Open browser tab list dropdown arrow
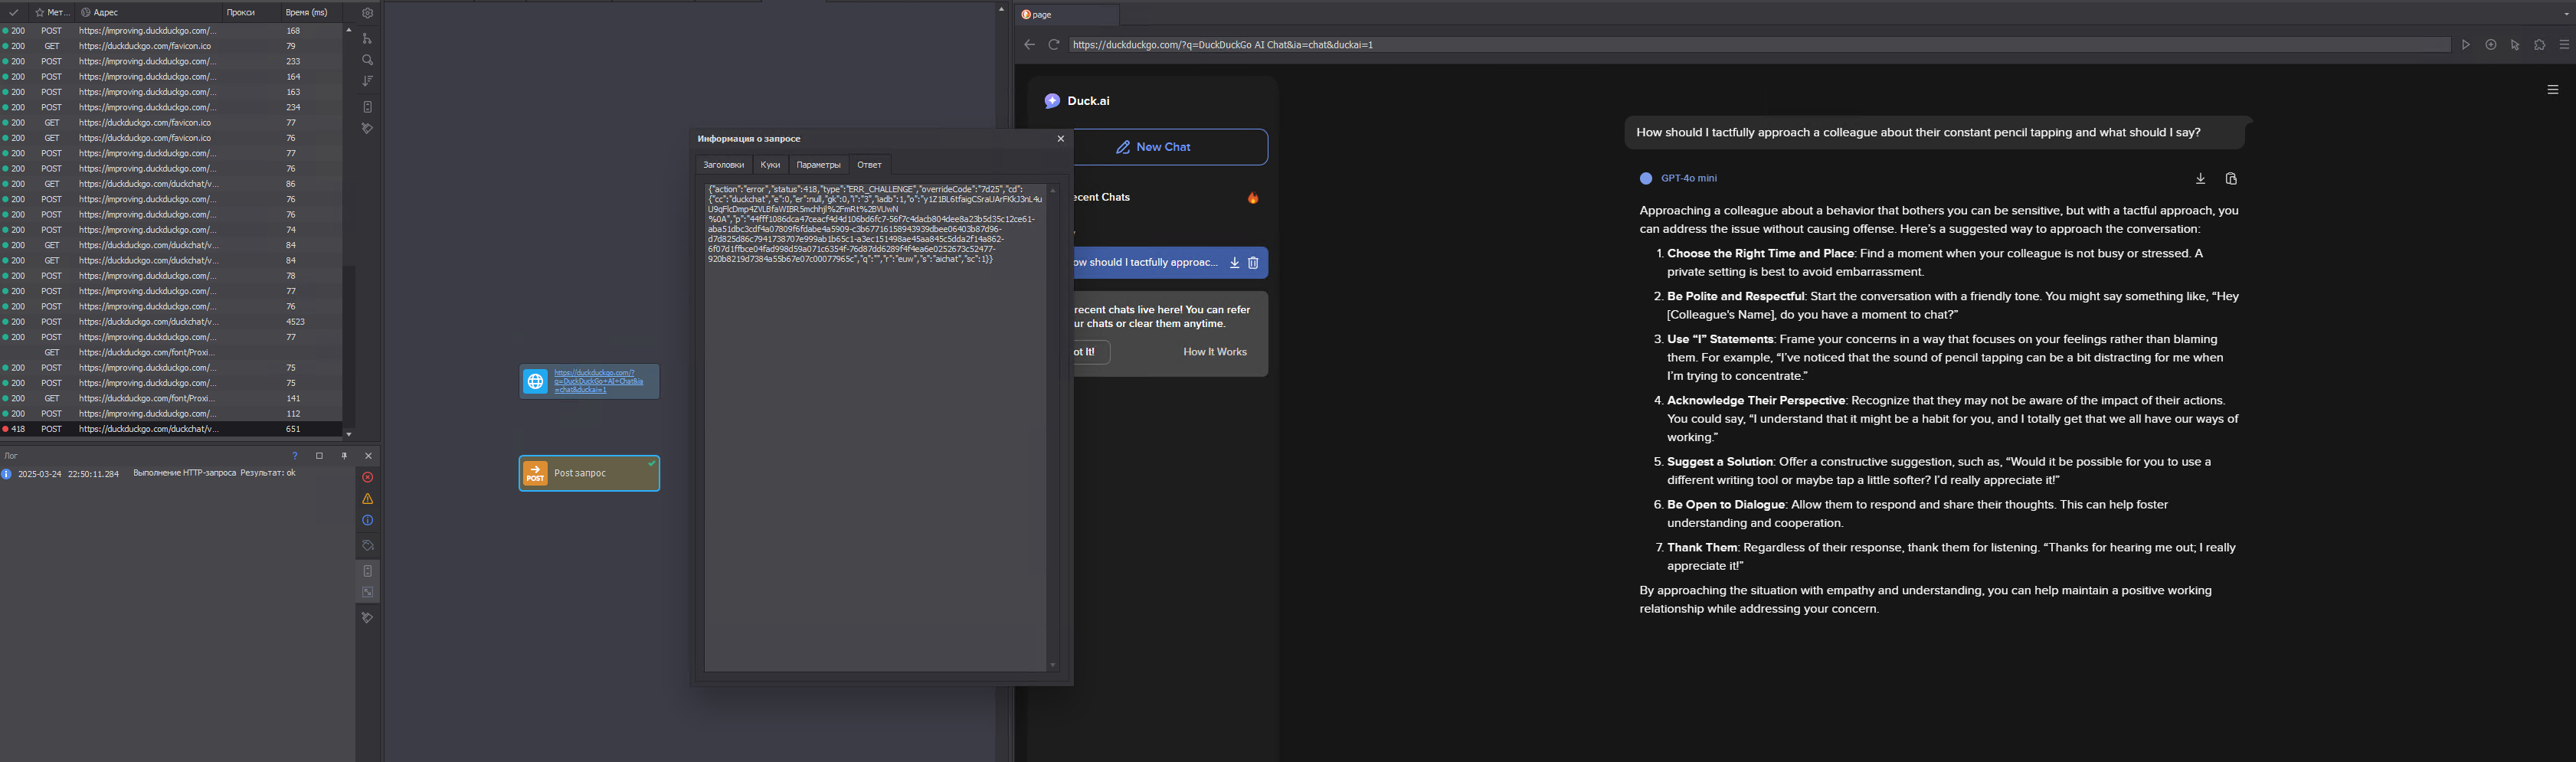 pos(2566,15)
